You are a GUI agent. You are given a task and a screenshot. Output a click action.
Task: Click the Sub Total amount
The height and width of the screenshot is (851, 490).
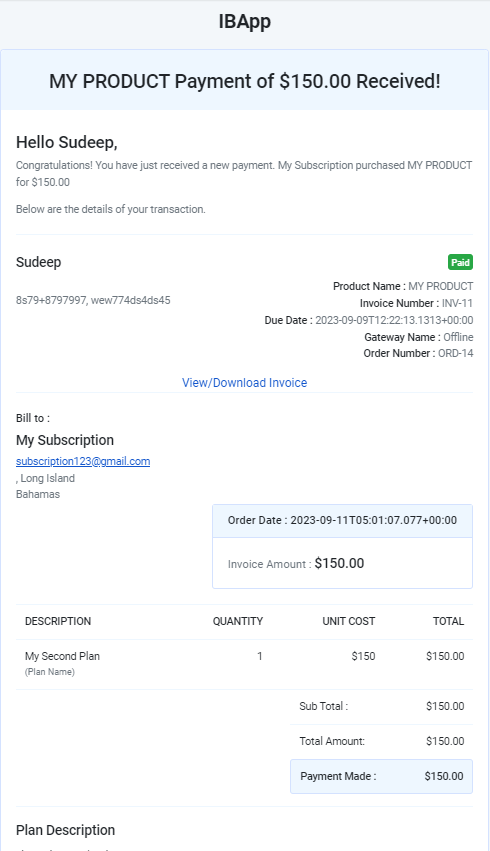tap(445, 707)
